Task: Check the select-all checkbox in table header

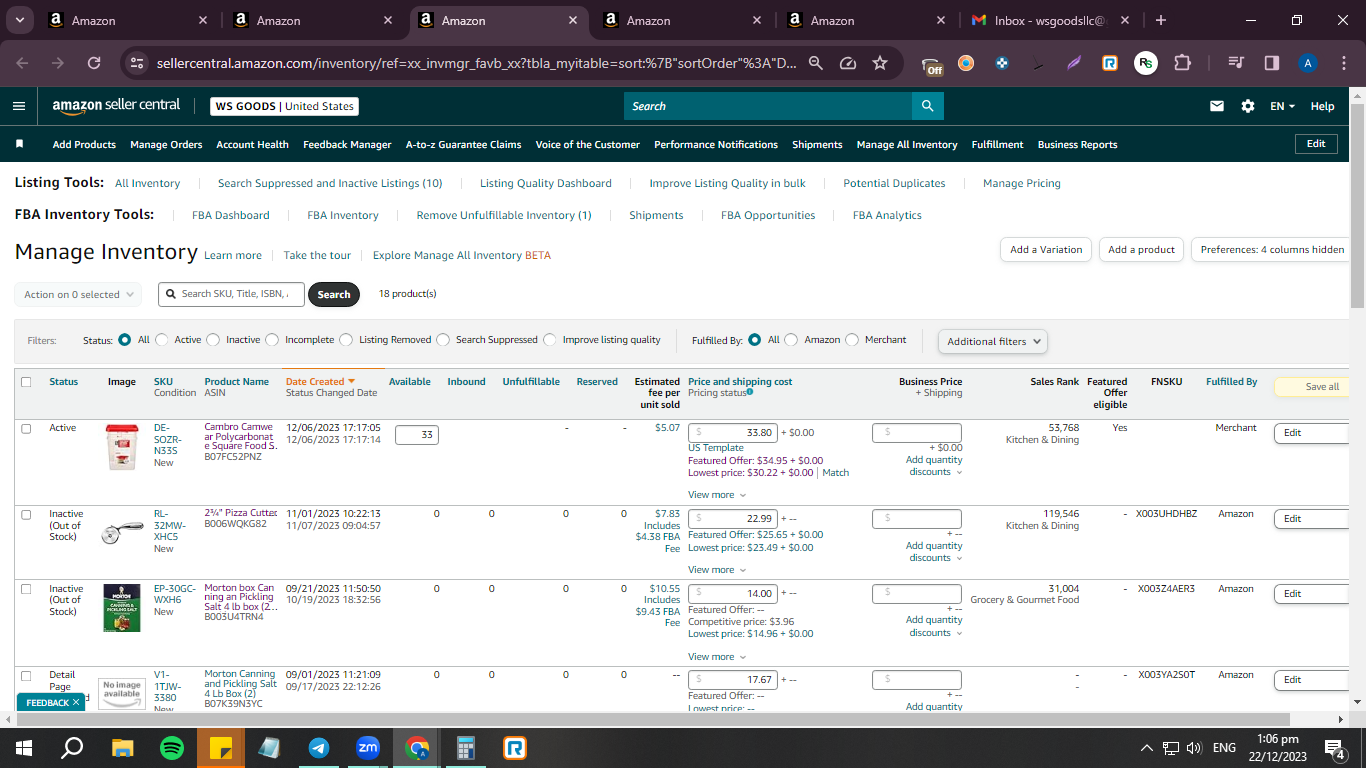Action: point(26,382)
